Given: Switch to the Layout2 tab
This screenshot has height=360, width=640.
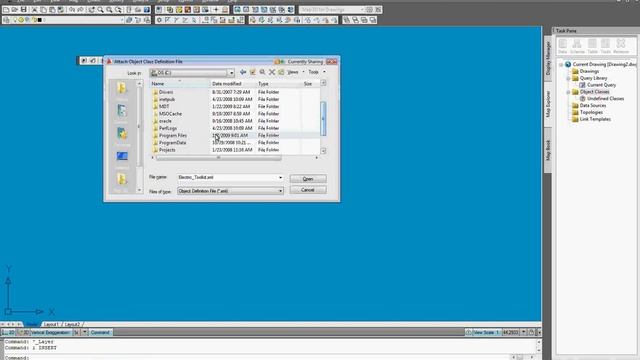Looking at the screenshot, I should click(x=72, y=324).
